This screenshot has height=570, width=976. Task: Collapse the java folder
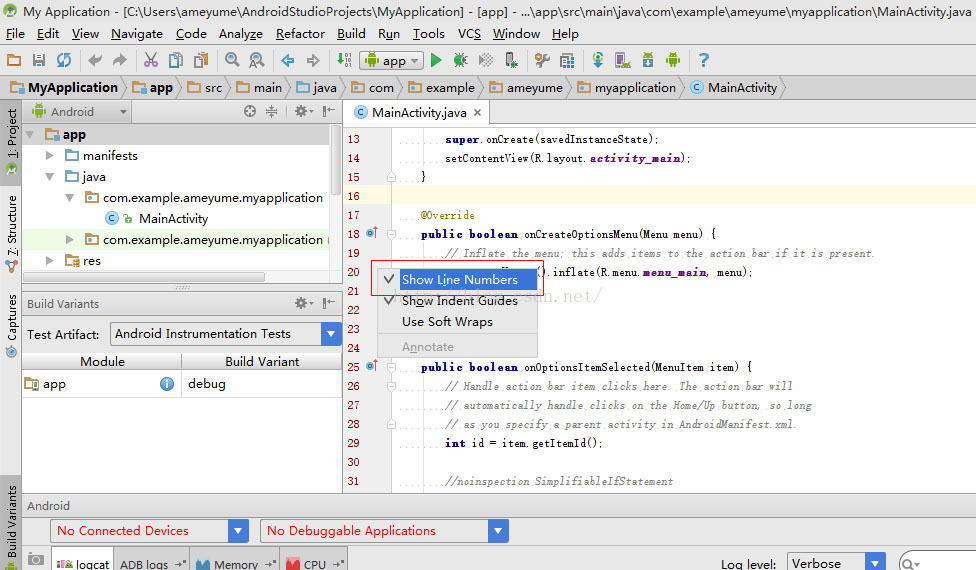pos(50,177)
